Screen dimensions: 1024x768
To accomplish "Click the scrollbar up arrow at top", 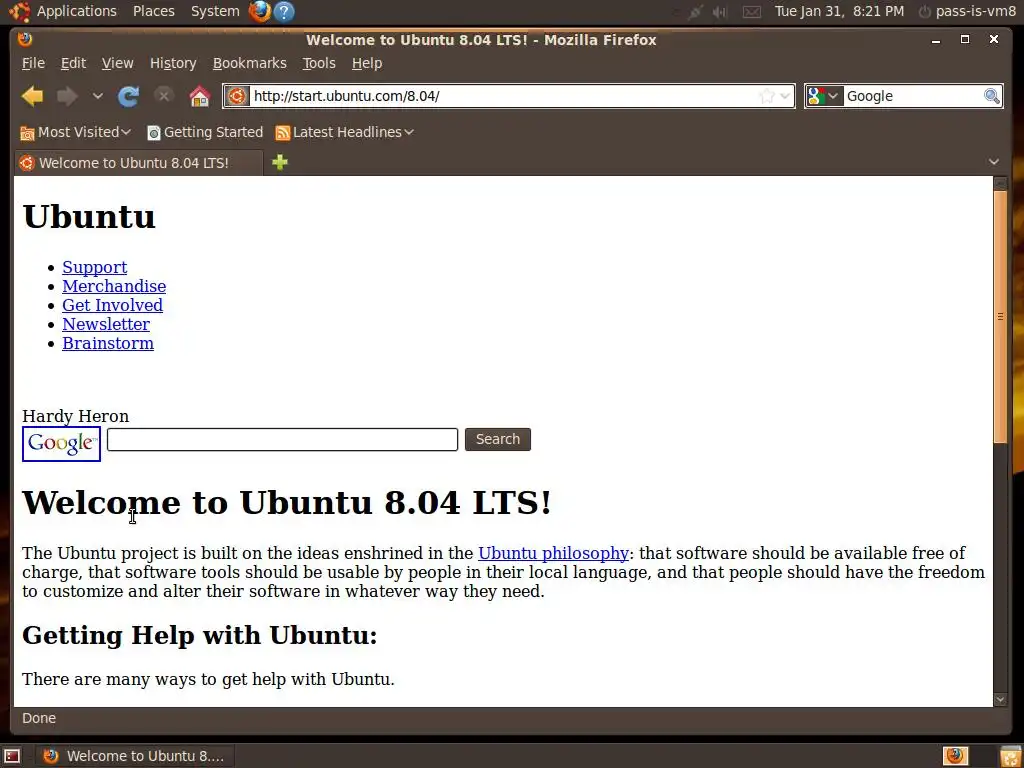I will click(1000, 183).
